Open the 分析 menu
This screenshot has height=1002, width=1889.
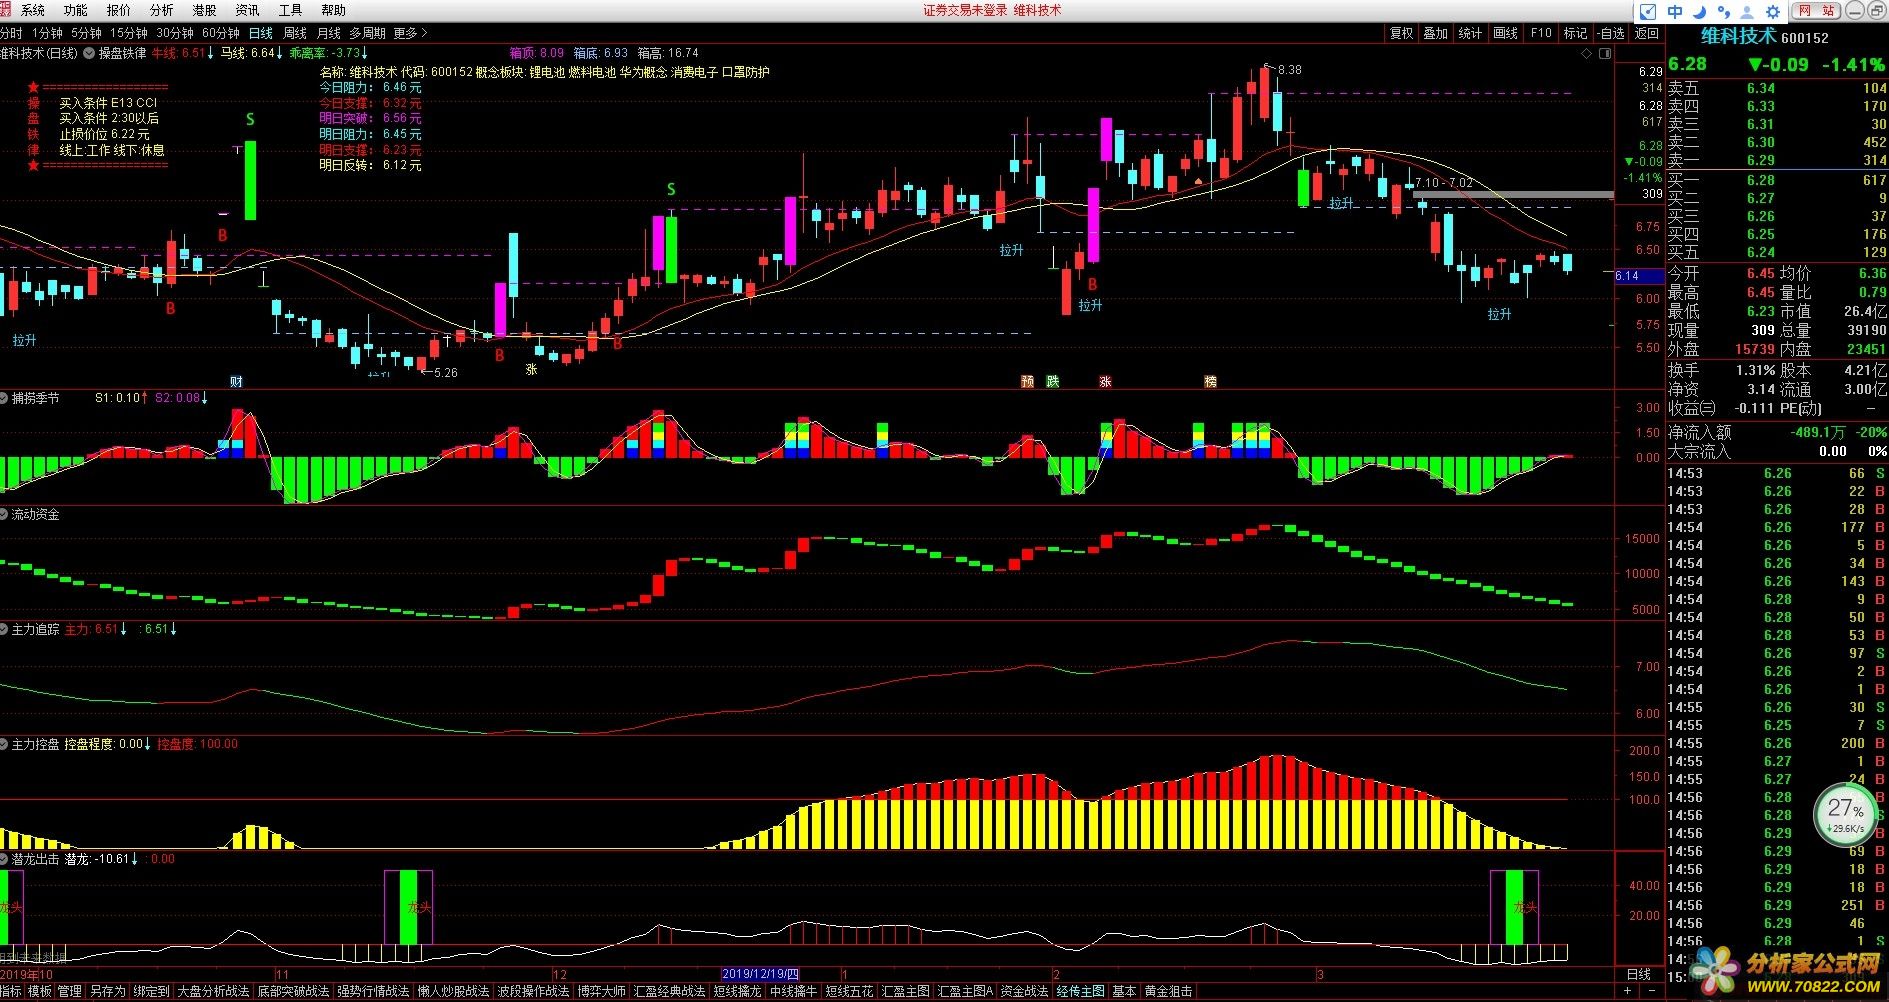click(161, 10)
